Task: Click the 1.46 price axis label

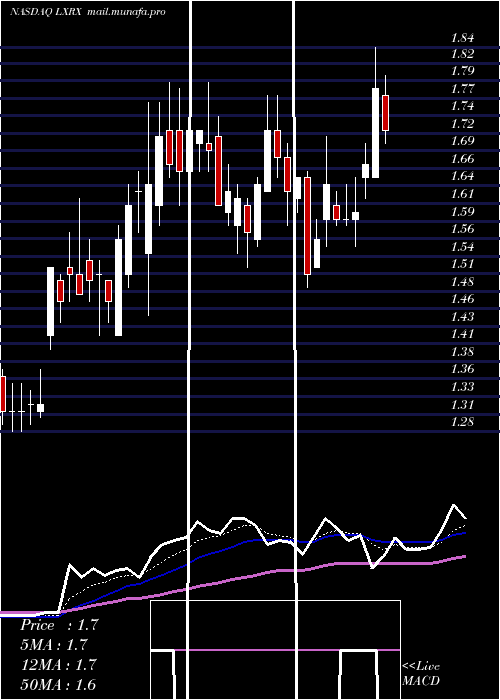Action: coord(462,300)
